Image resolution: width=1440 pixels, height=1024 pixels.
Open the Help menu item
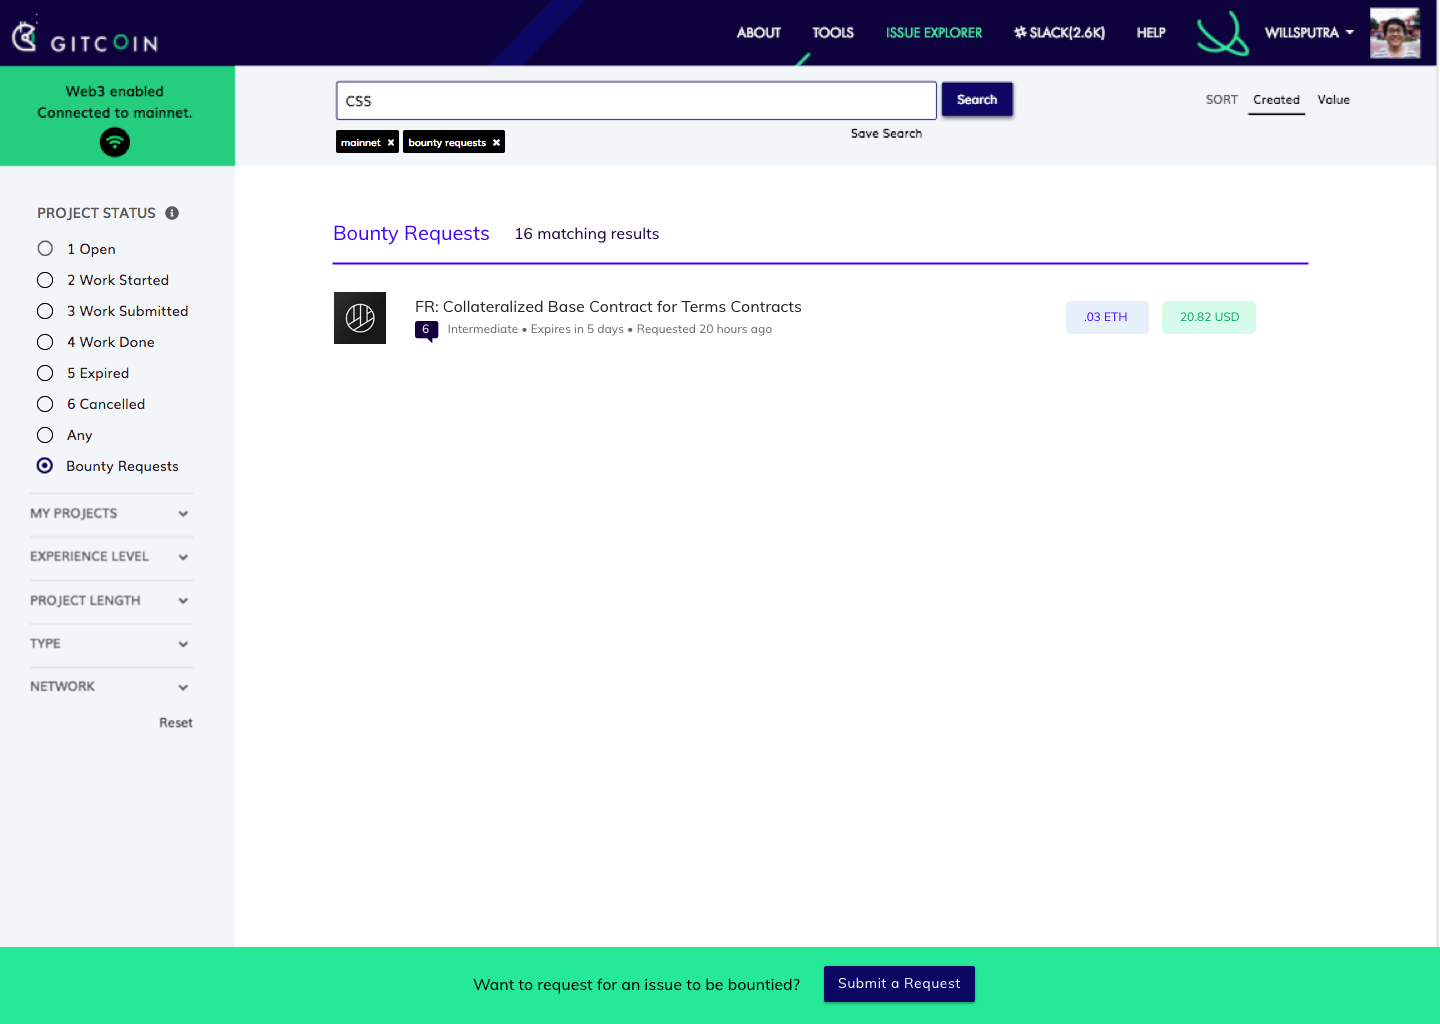[x=1151, y=33]
